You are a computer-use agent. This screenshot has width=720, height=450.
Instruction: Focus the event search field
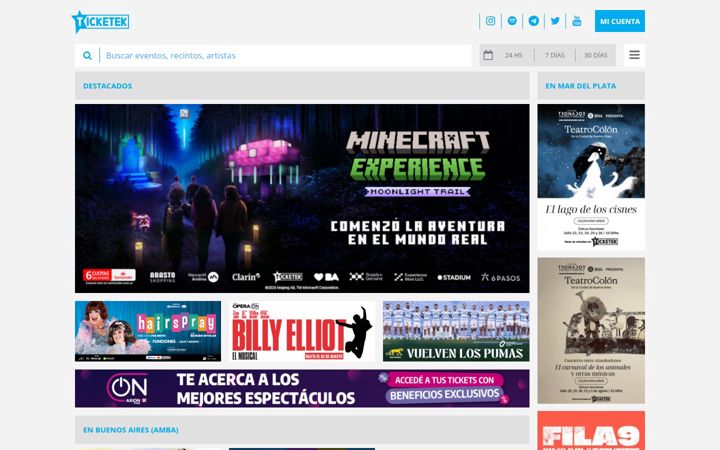point(286,56)
